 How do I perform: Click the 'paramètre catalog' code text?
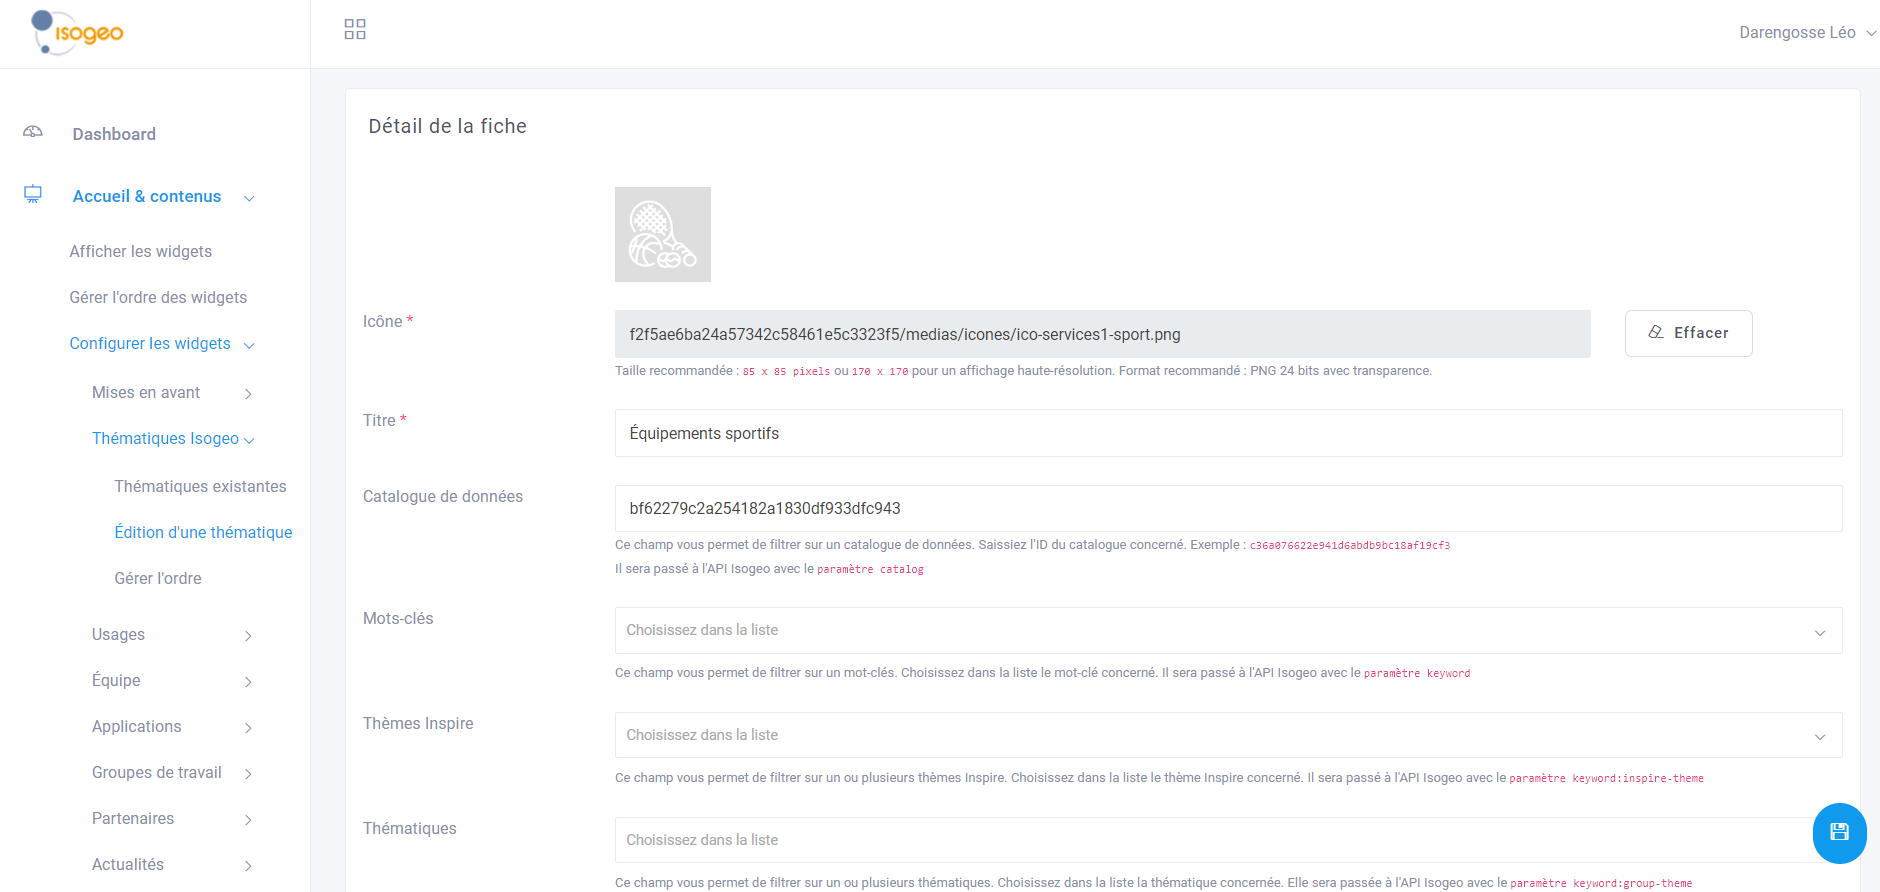point(870,570)
